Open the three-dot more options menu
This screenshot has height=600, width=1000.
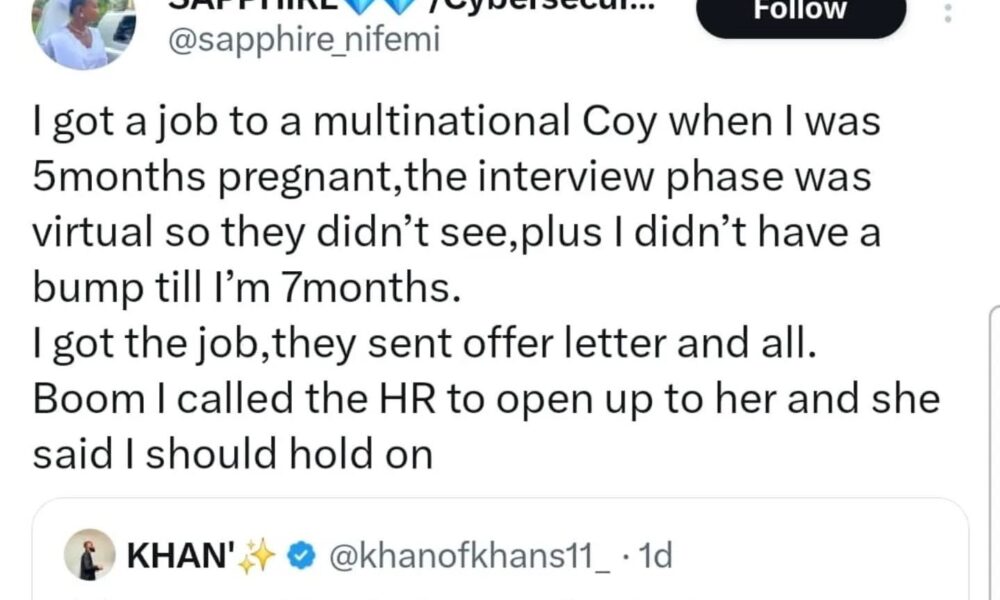948,14
